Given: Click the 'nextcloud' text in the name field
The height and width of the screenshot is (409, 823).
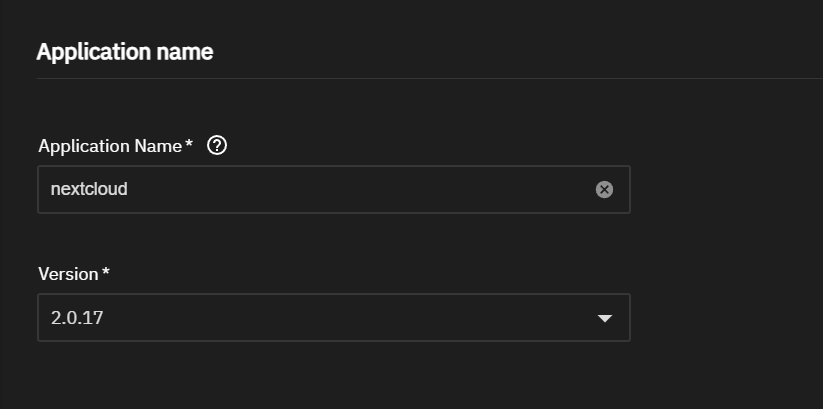Looking at the screenshot, I should point(89,188).
